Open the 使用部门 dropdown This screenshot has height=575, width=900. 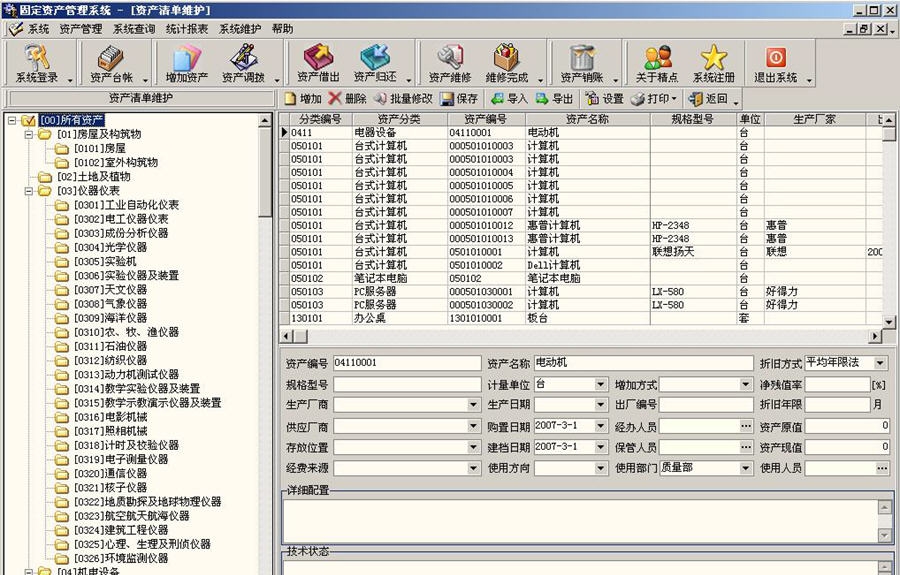746,468
